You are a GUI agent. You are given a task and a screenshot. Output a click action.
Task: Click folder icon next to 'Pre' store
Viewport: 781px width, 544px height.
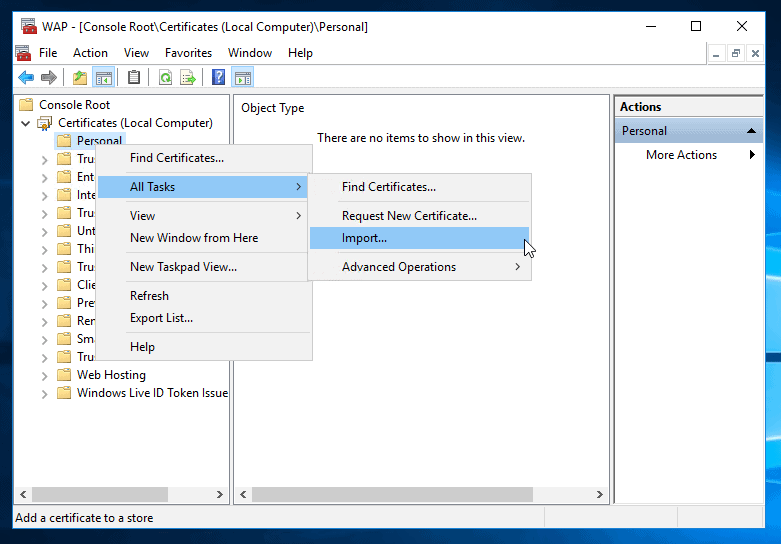coord(64,302)
